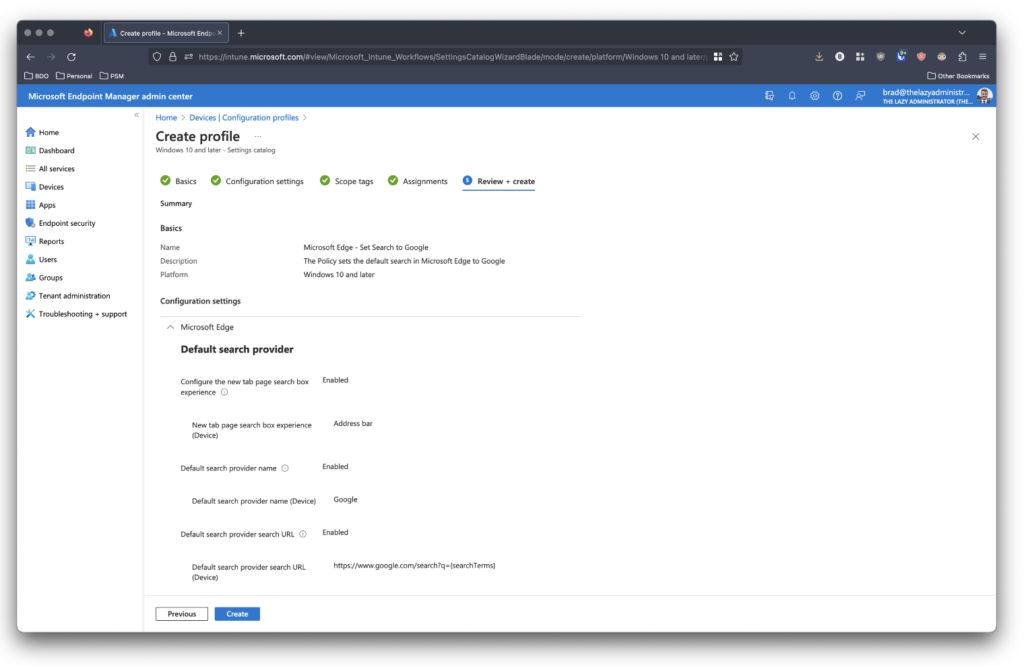Image resolution: width=1024 pixels, height=666 pixels.
Task: Open the more options ellipsis beside Create profile
Action: click(x=258, y=136)
